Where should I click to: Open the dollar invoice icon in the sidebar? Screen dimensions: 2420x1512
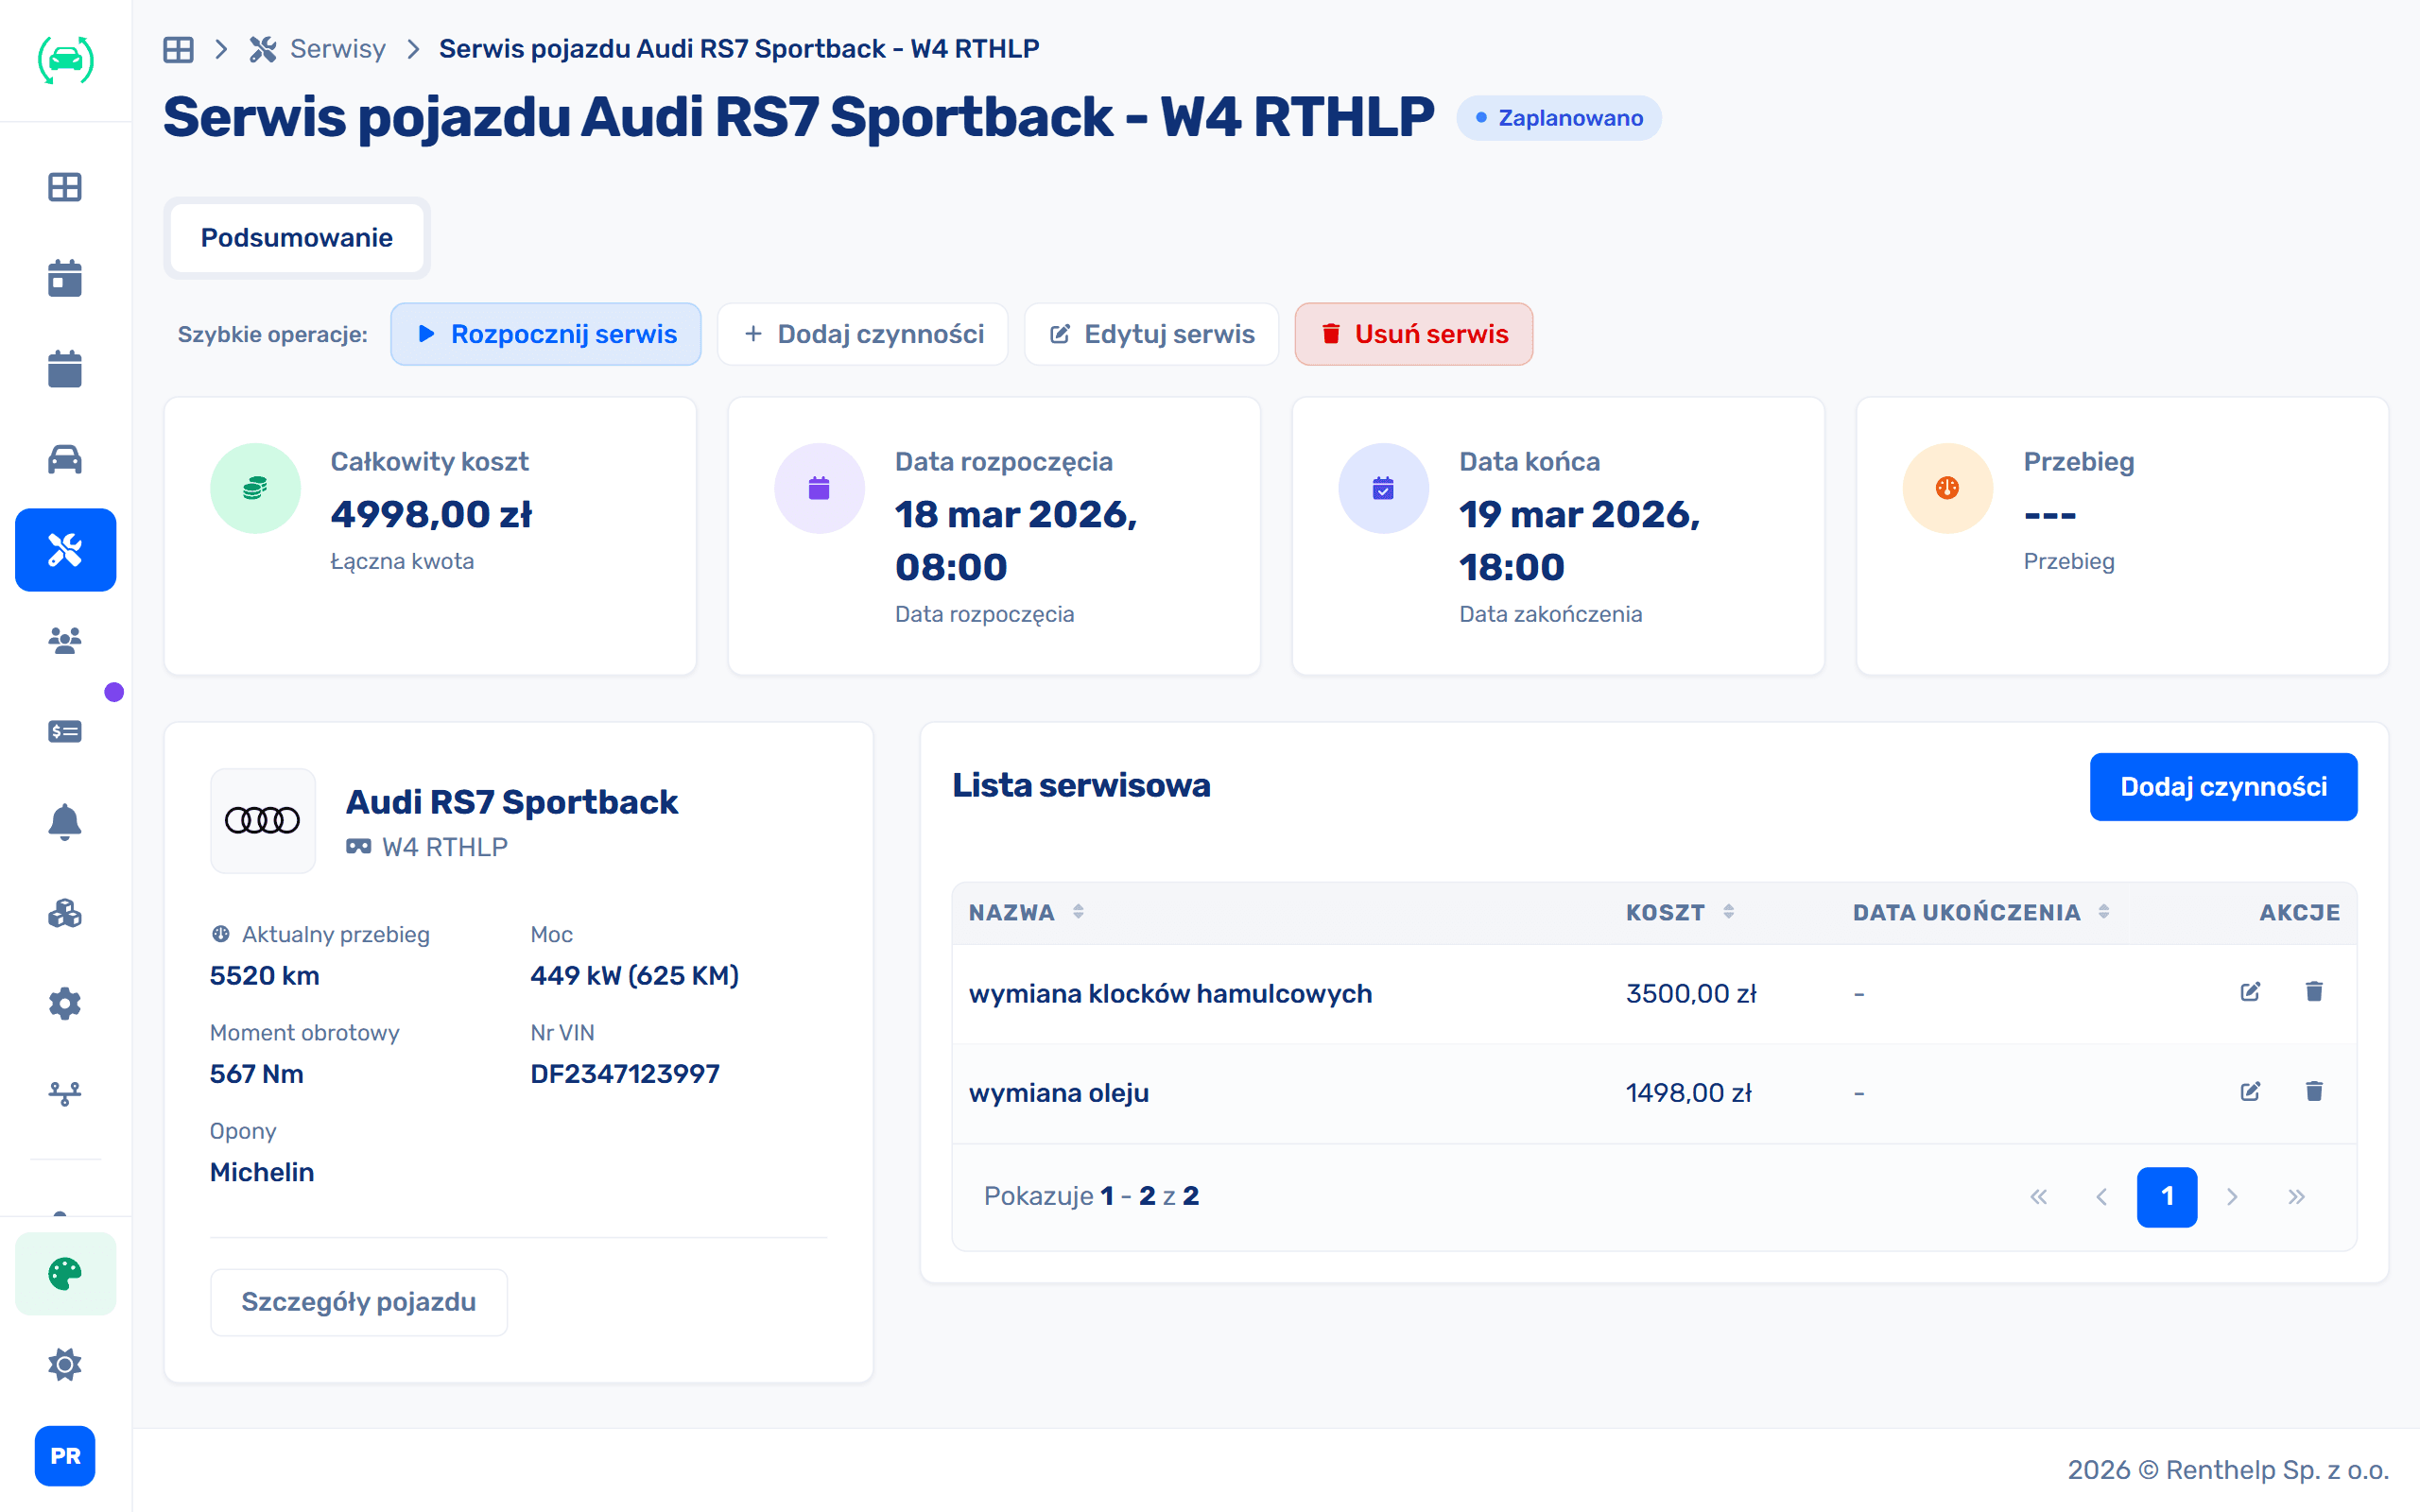[x=65, y=731]
